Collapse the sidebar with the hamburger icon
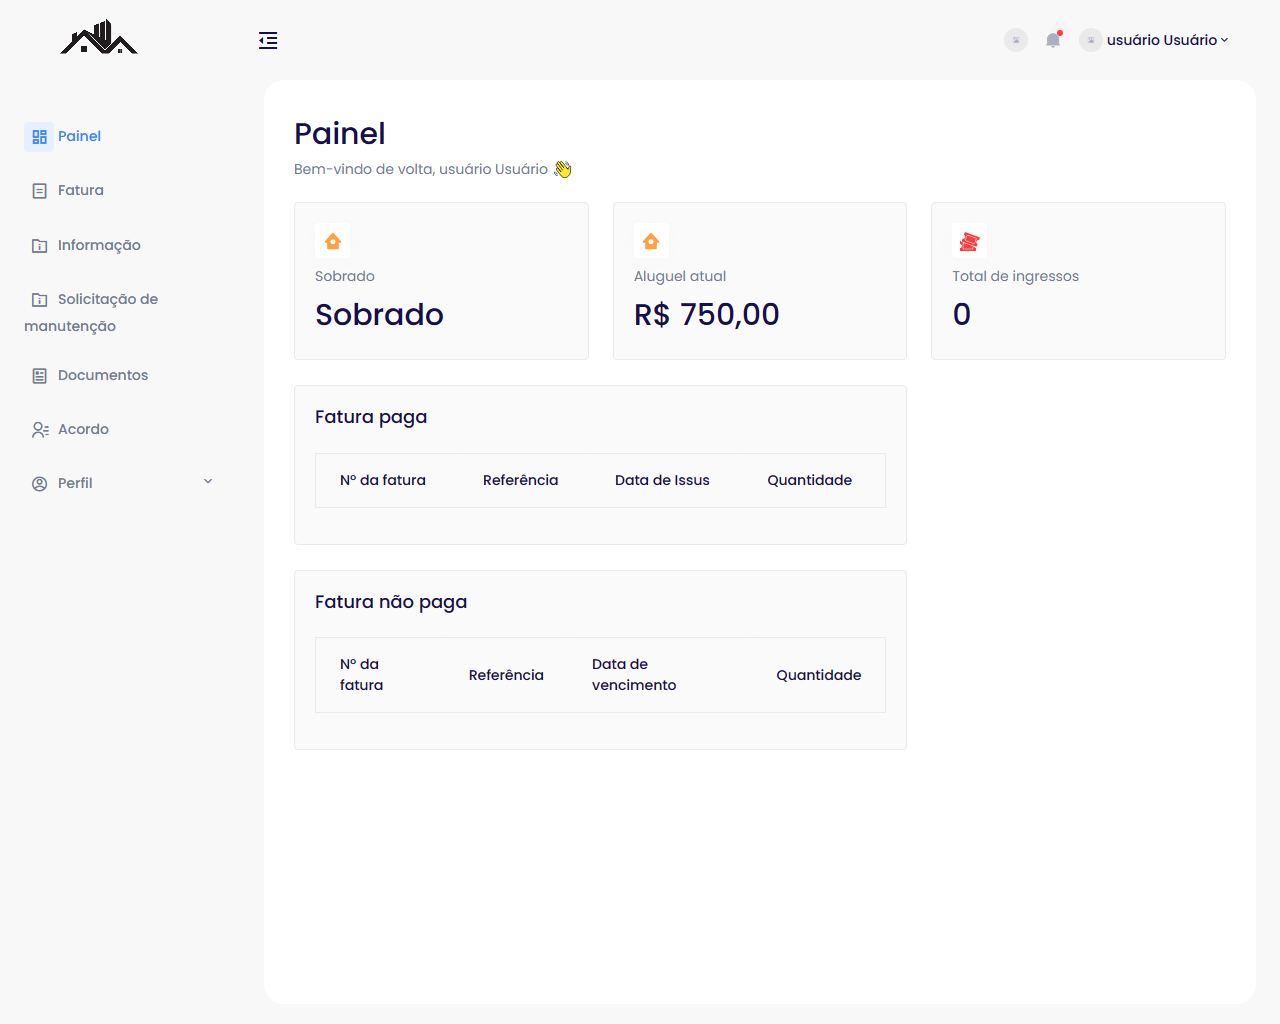Viewport: 1280px width, 1024px height. click(268, 41)
